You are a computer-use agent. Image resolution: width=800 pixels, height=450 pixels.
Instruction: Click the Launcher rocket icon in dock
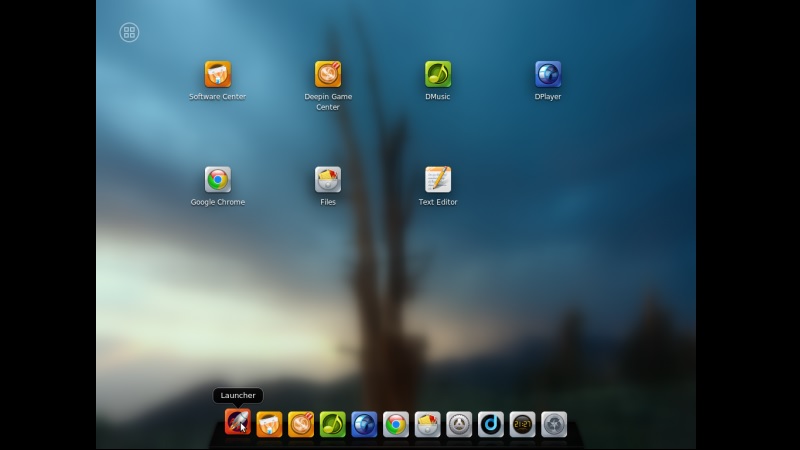(237, 423)
